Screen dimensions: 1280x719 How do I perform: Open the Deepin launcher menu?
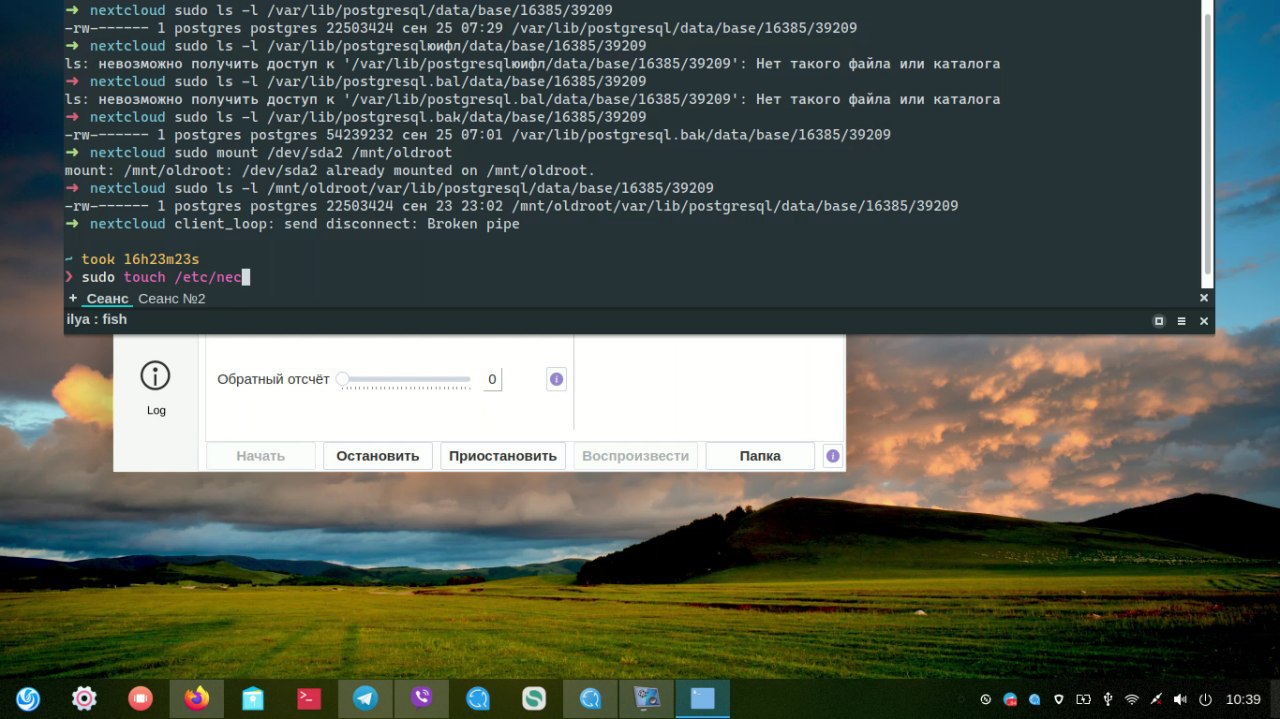(28, 699)
